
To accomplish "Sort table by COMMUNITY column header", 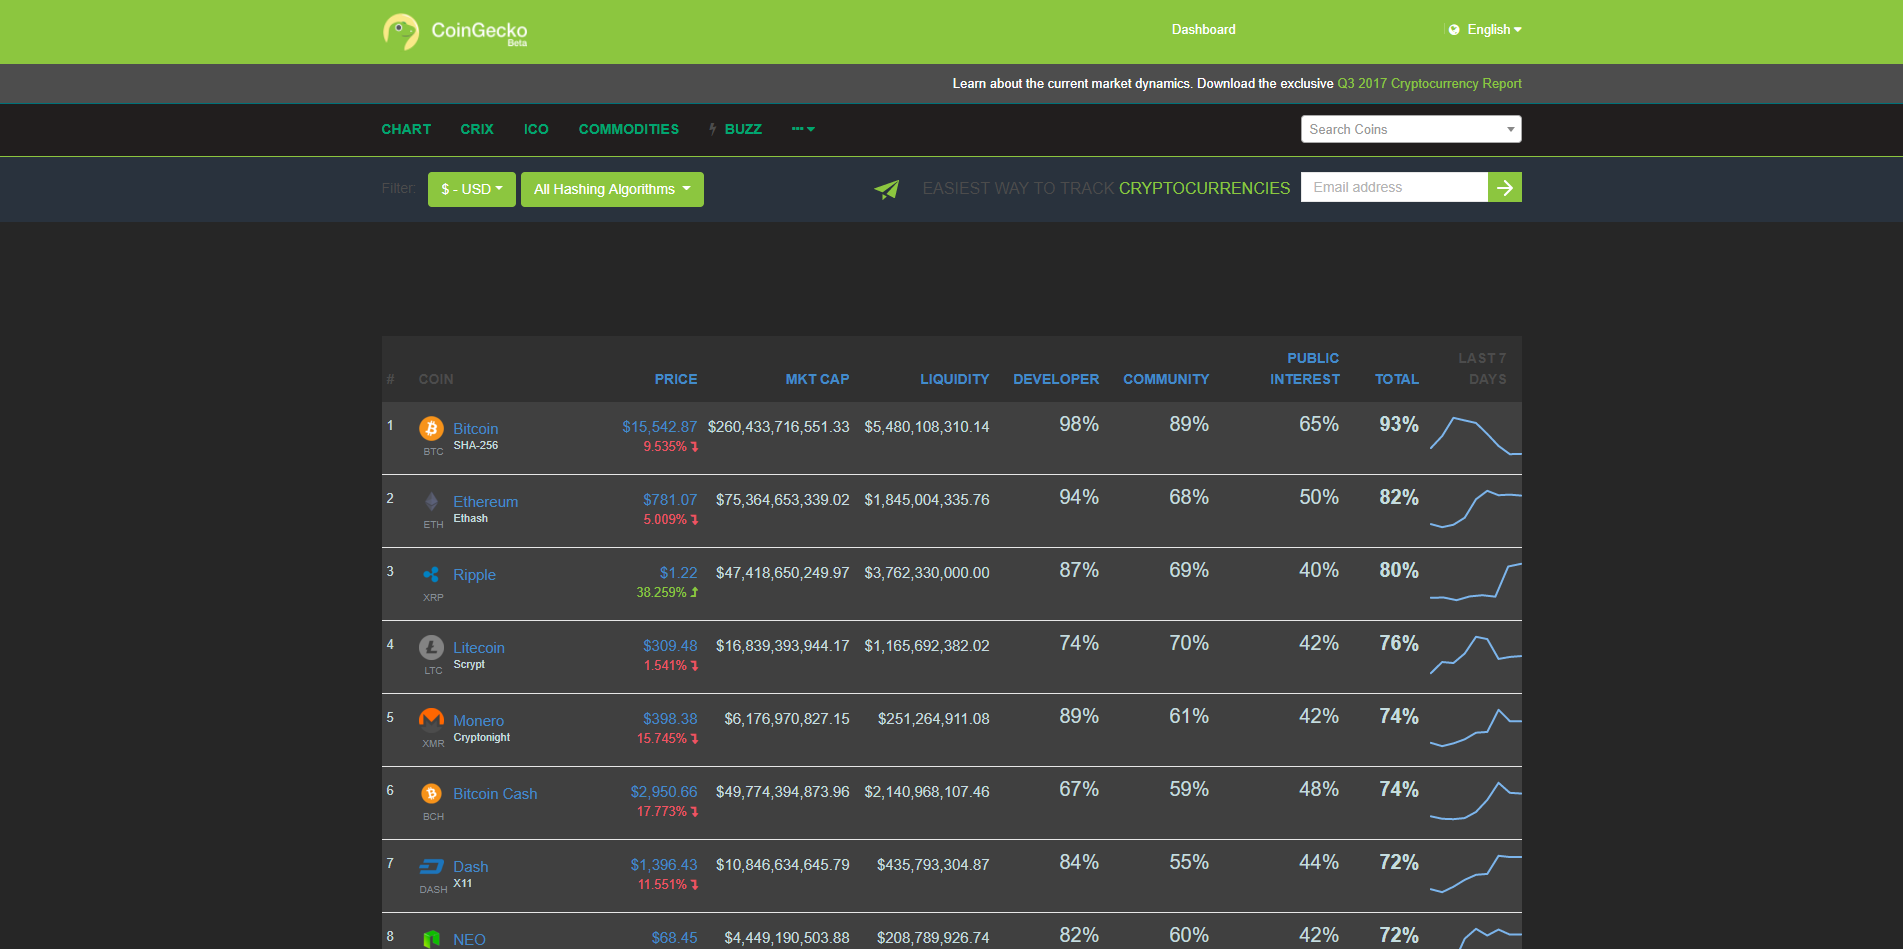I will pos(1166,379).
